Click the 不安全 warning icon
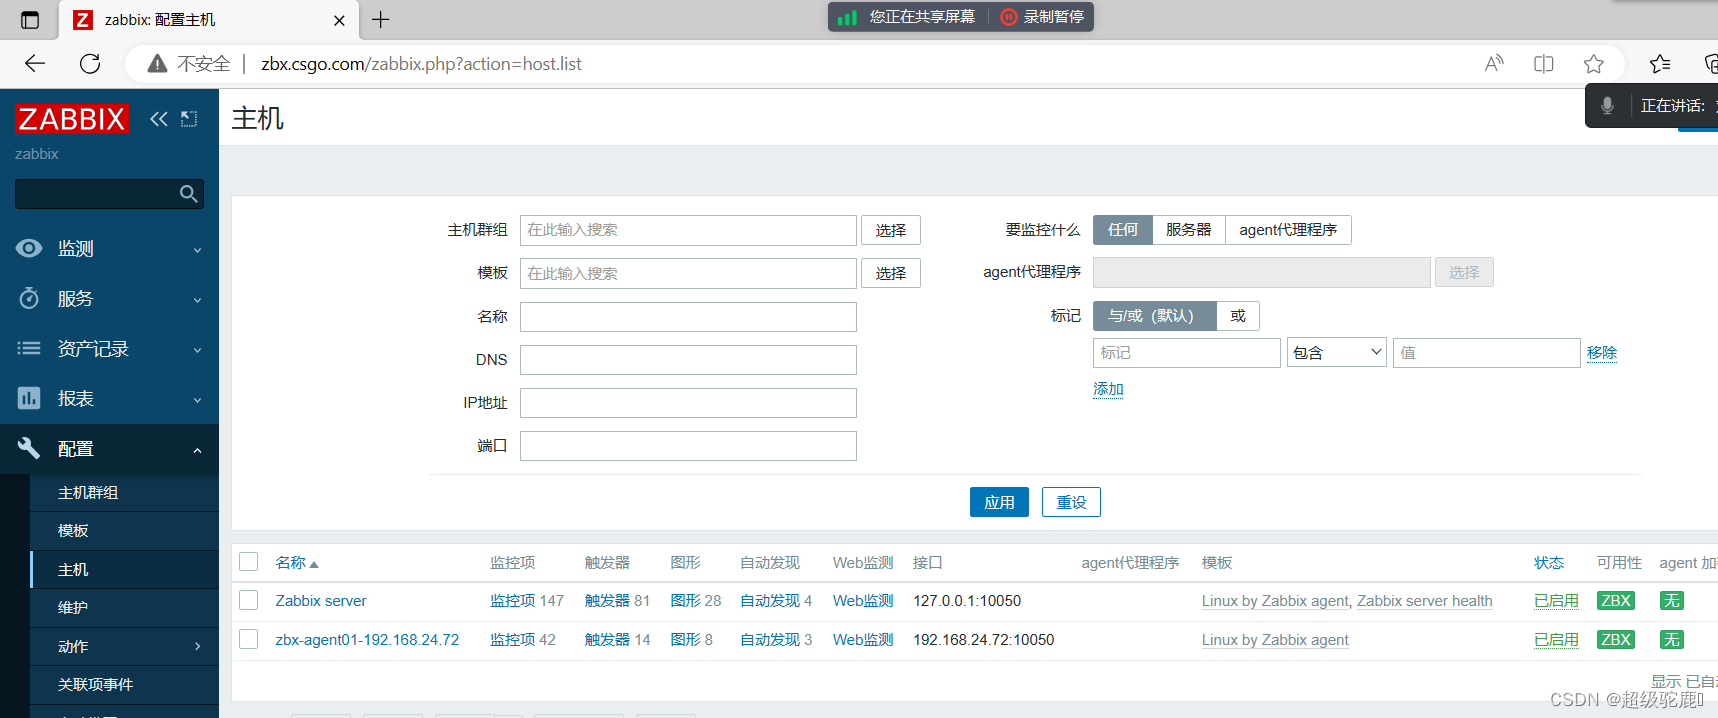This screenshot has height=718, width=1718. (x=157, y=64)
